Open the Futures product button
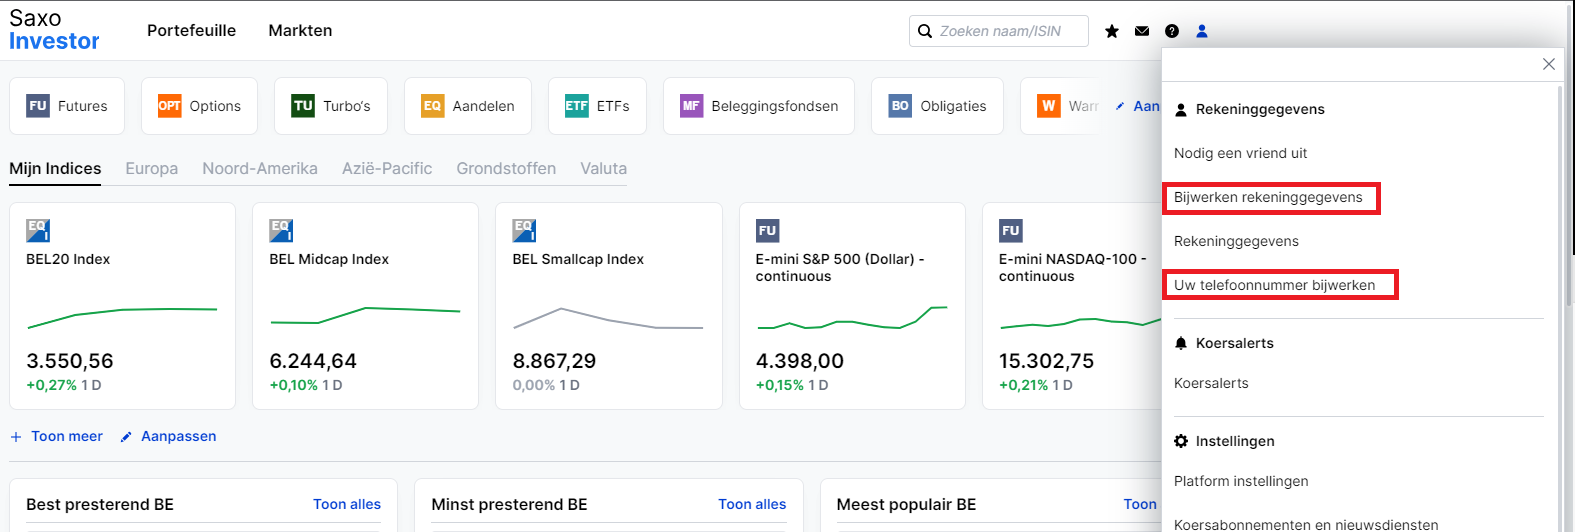This screenshot has width=1575, height=532. coord(67,106)
